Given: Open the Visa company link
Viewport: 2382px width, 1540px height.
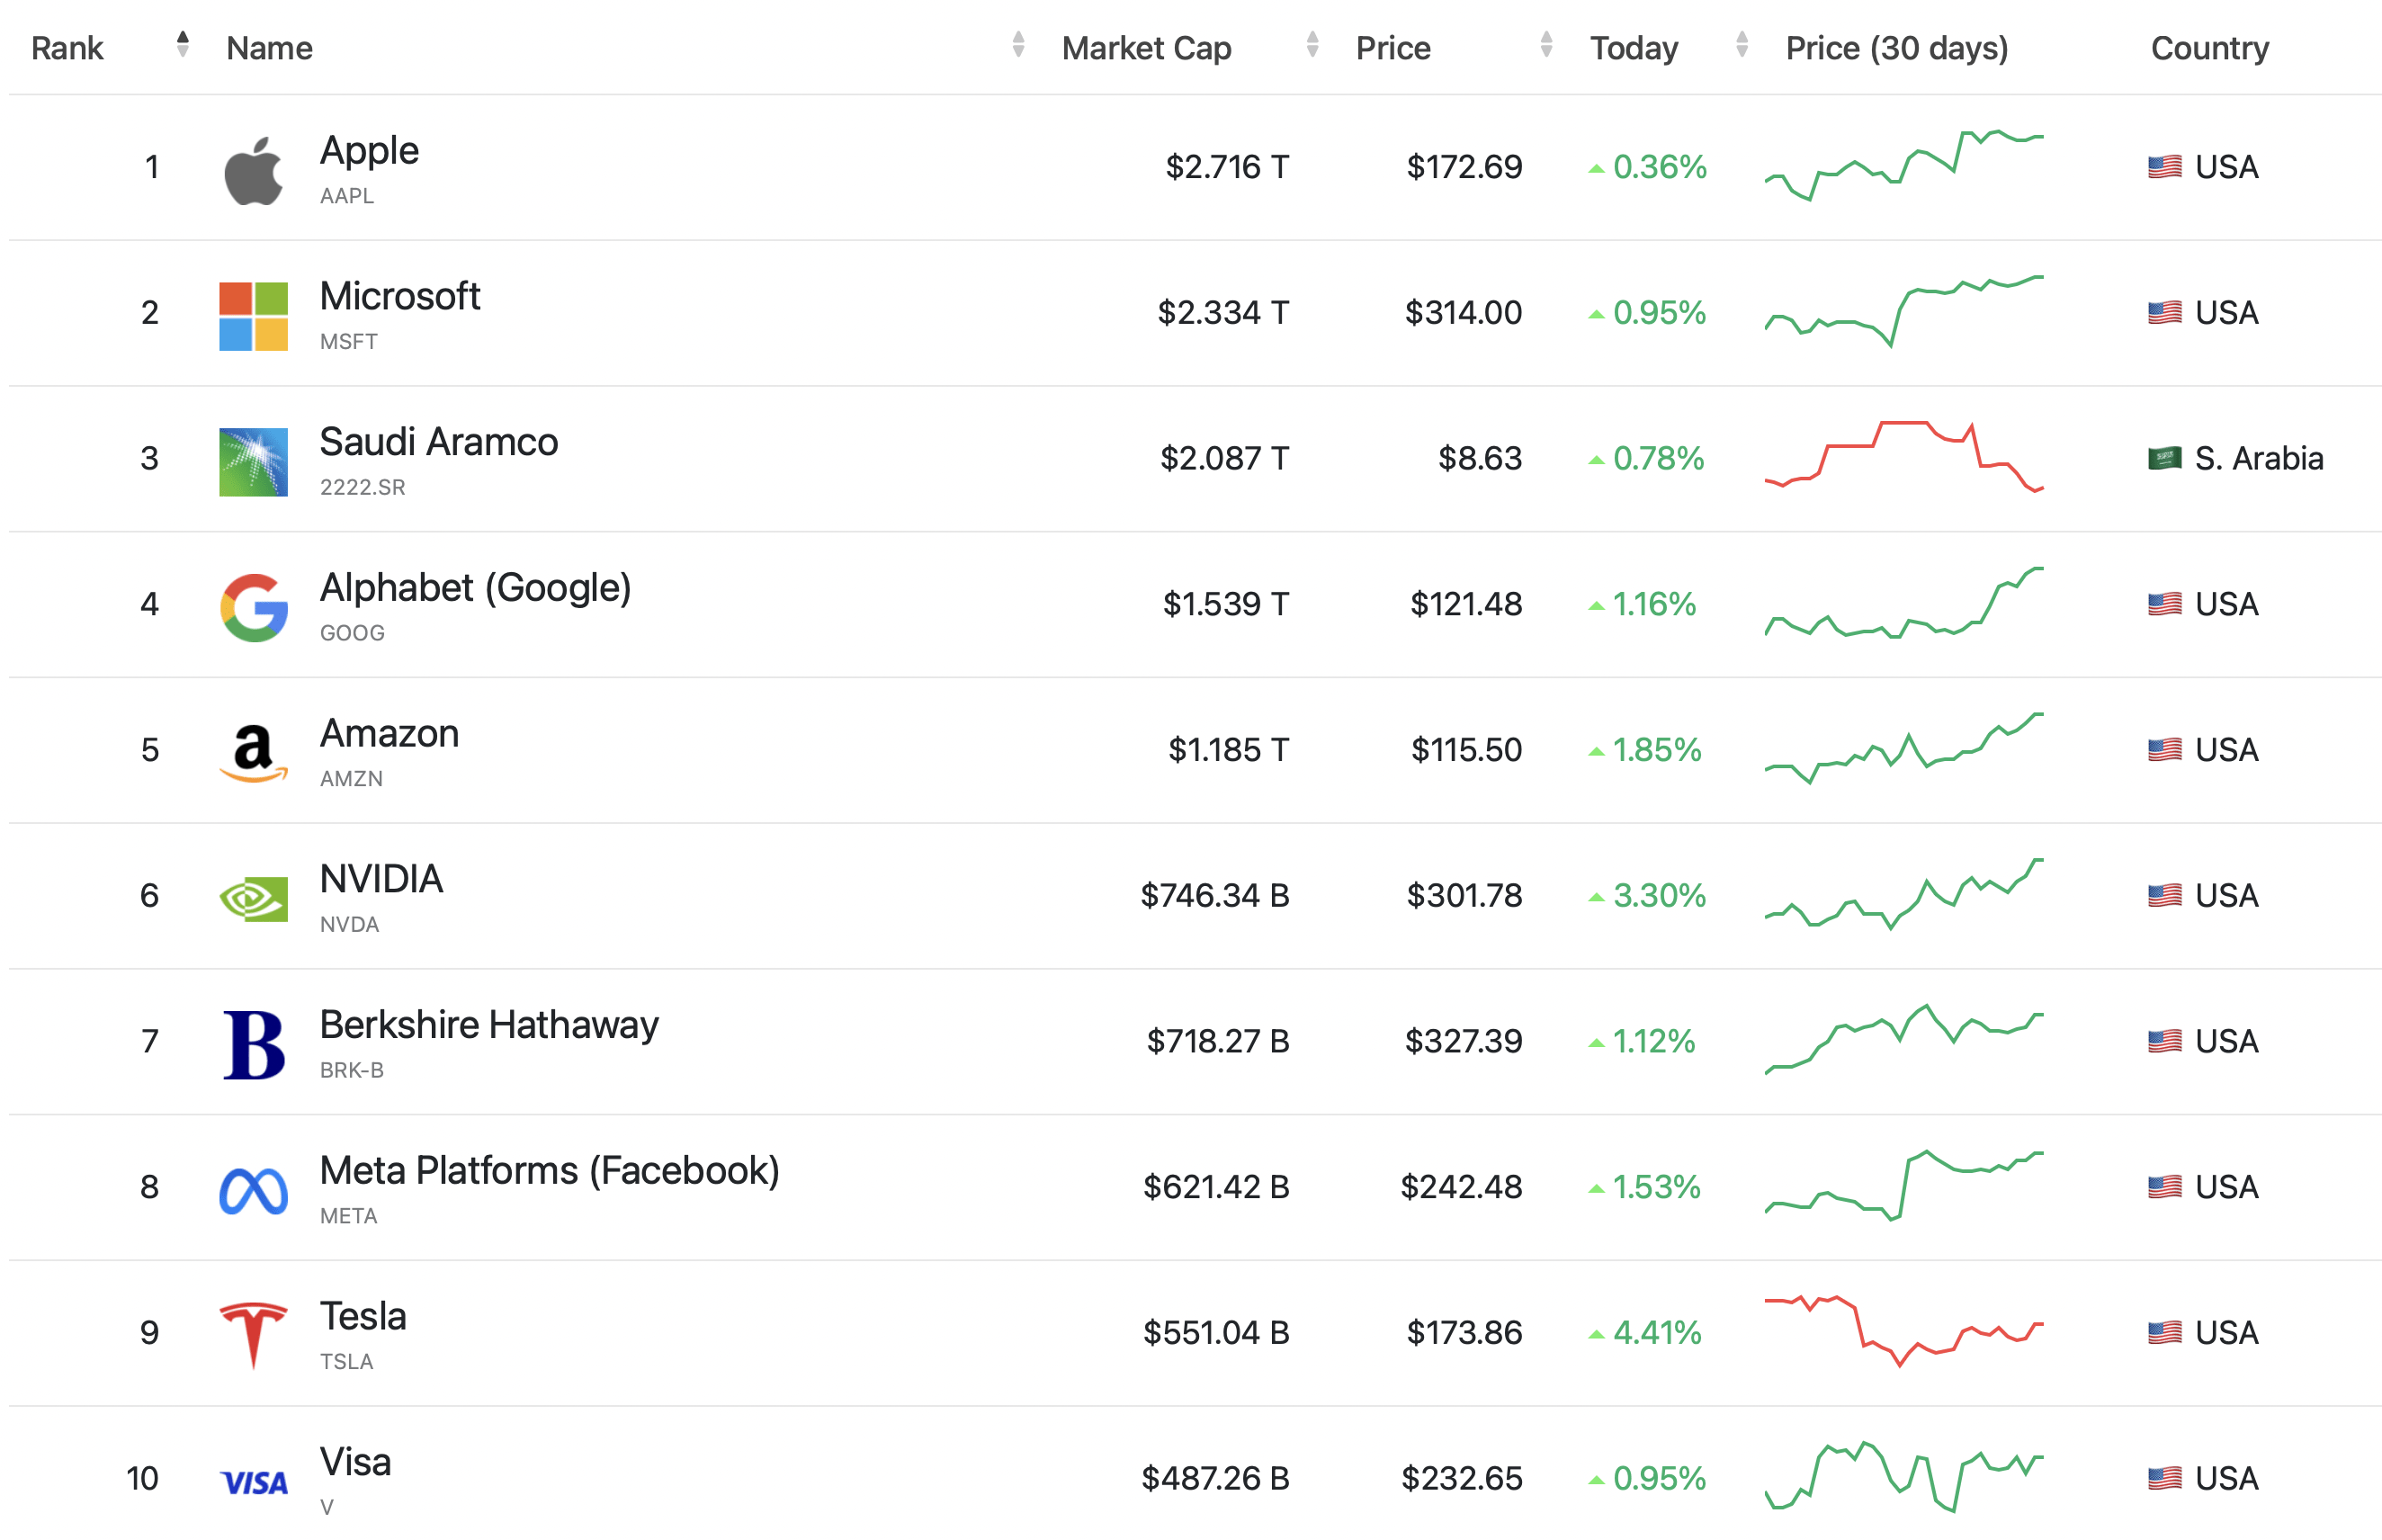Looking at the screenshot, I should point(355,1462).
